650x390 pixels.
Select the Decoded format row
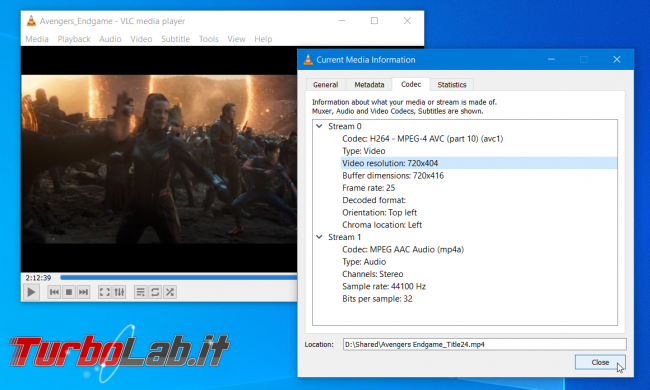[x=374, y=200]
